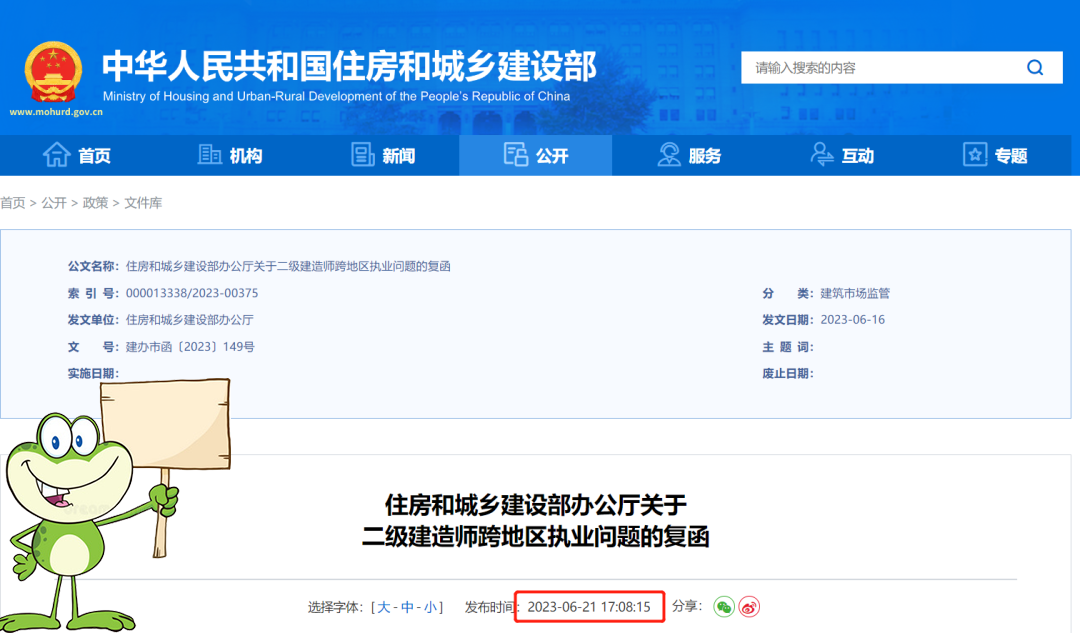
Task: Open the 专题 navigation tab
Action: tap(995, 155)
